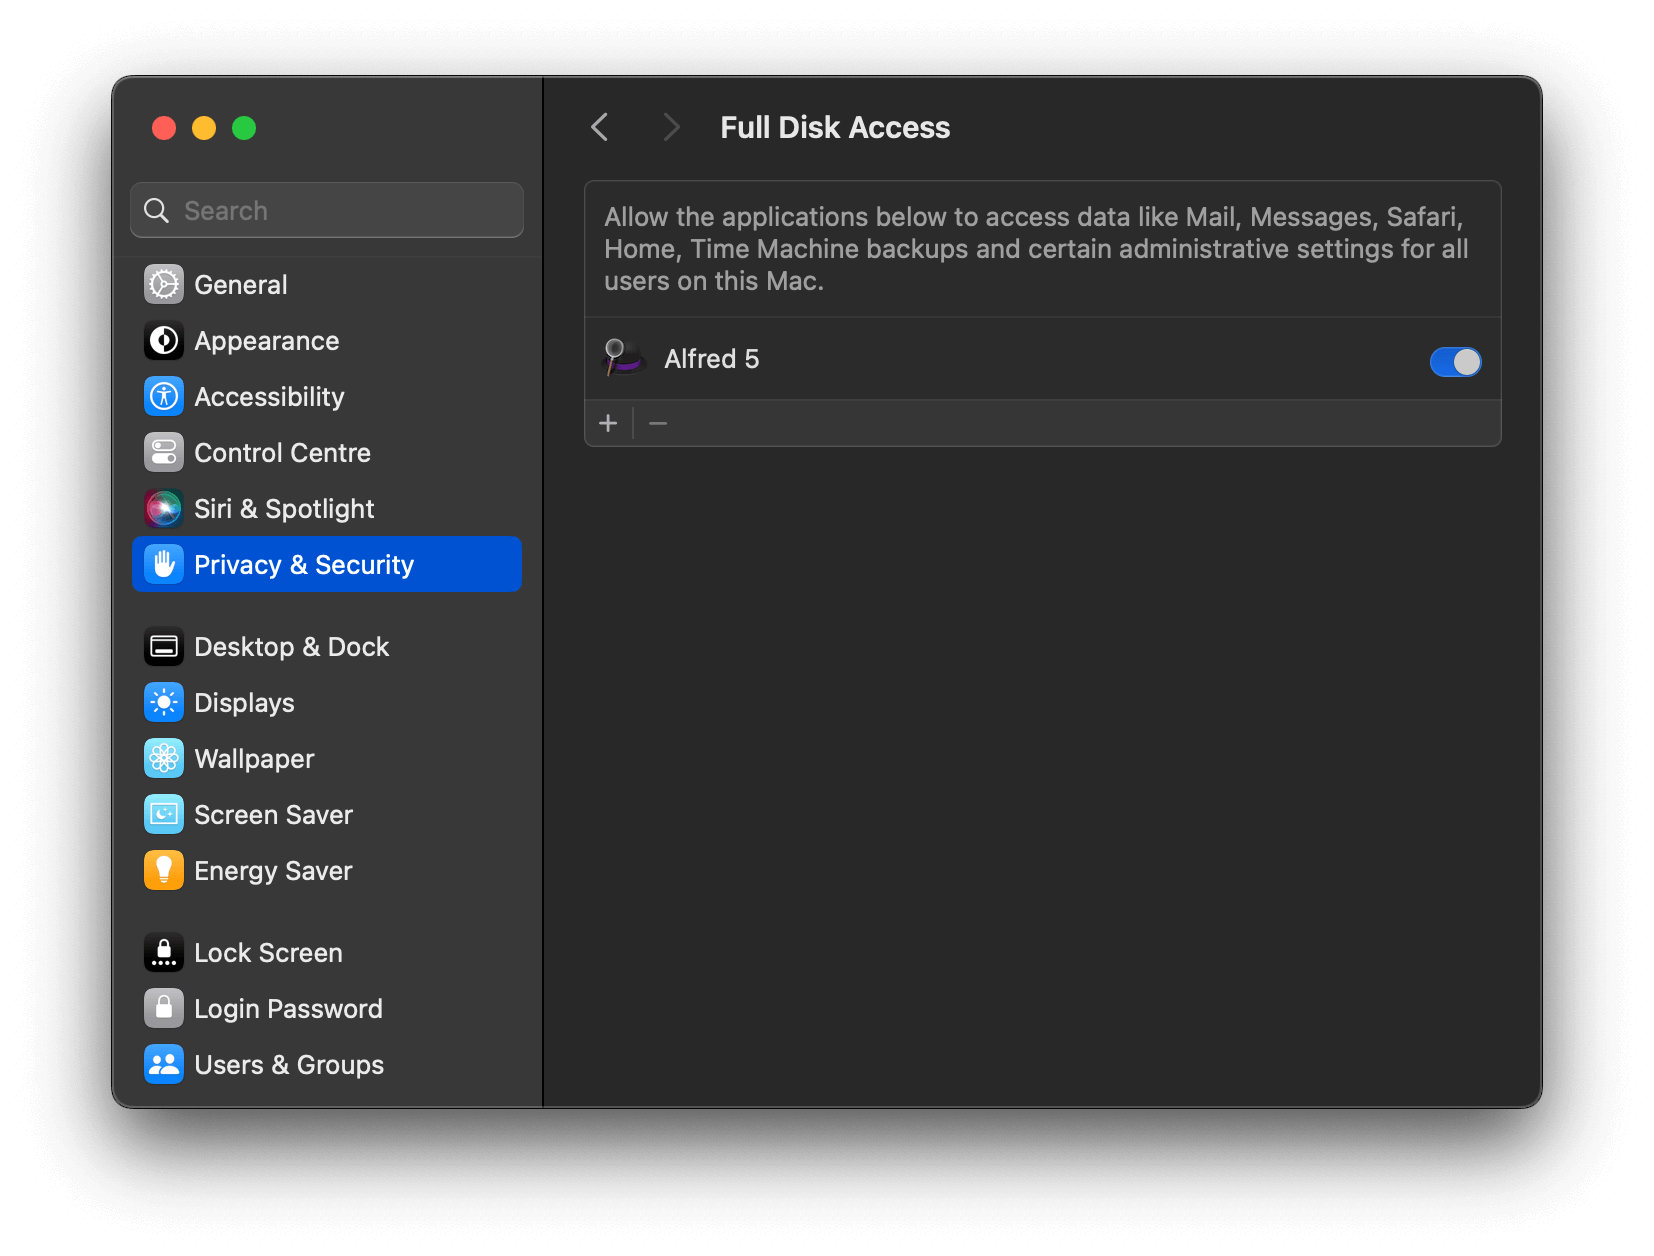
Task: Open Appearance settings from sidebar
Action: pos(163,340)
